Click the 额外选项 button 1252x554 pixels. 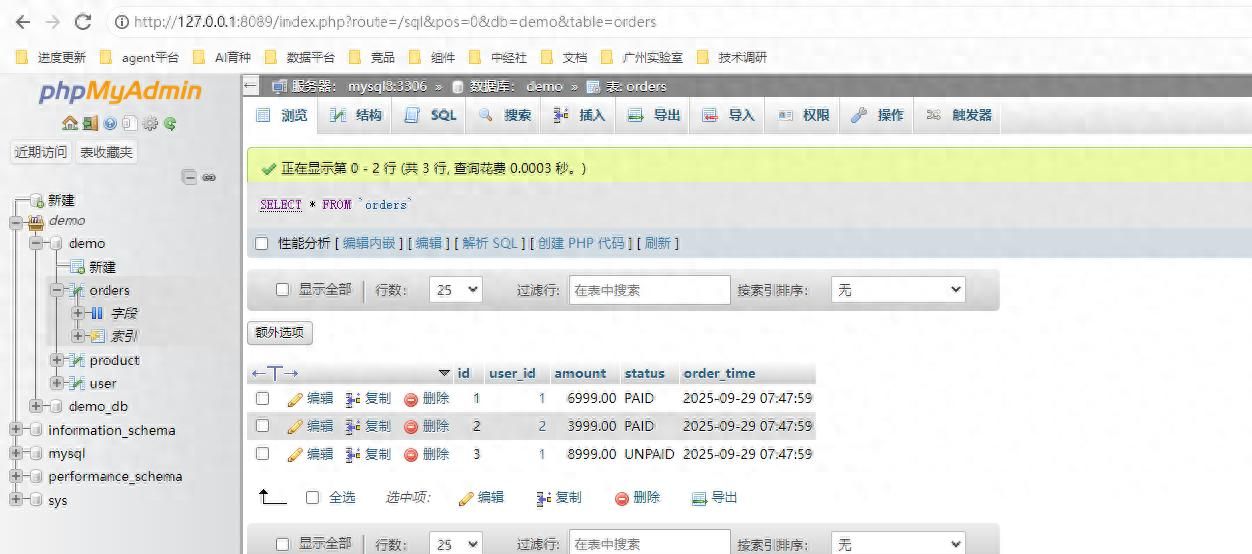(x=280, y=333)
